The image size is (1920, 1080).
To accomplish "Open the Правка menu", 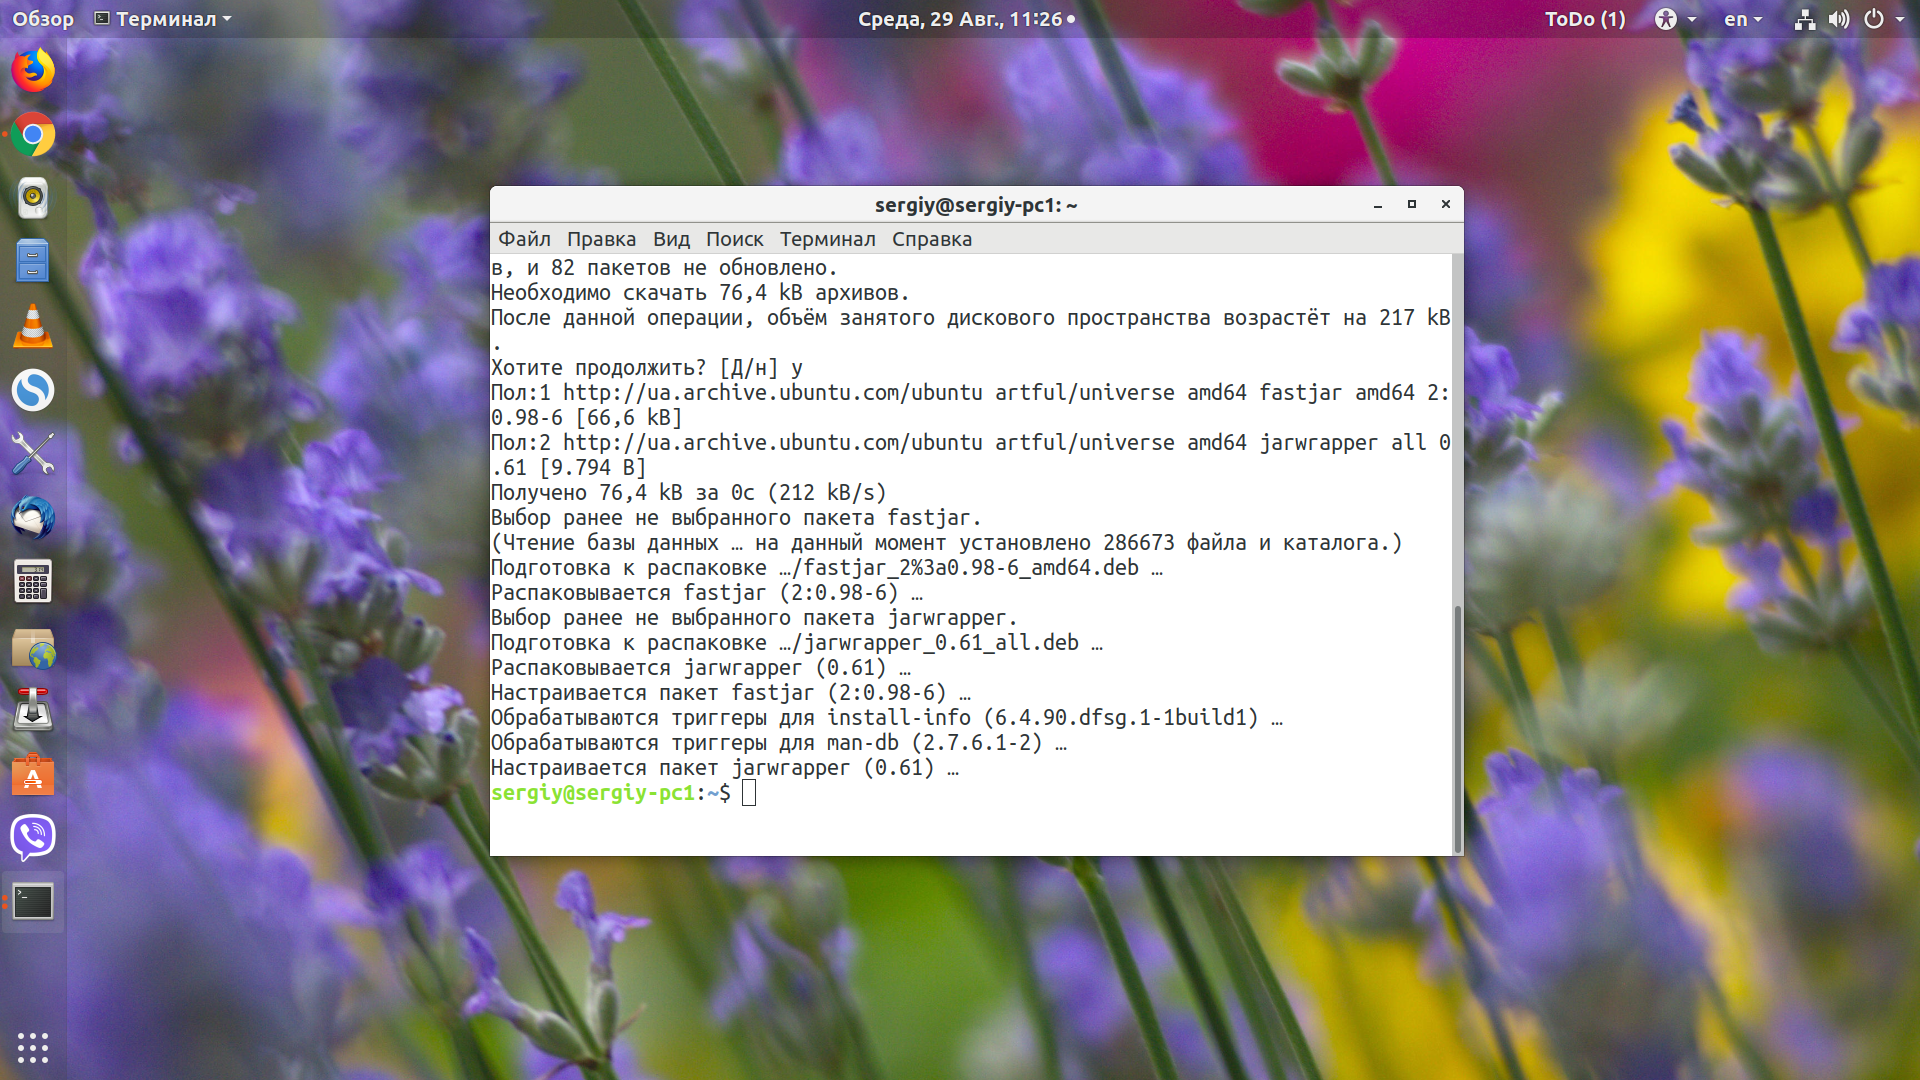I will [x=601, y=239].
